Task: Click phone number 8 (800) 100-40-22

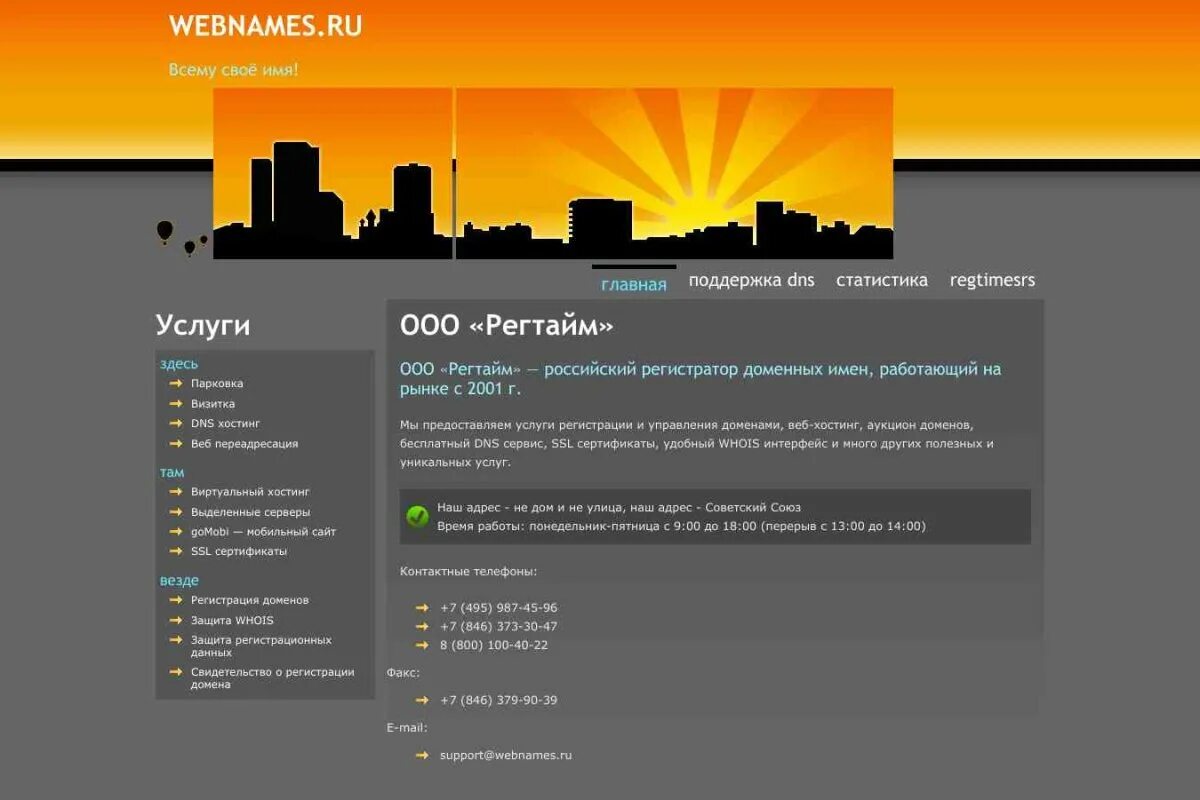Action: pyautogui.click(x=494, y=645)
